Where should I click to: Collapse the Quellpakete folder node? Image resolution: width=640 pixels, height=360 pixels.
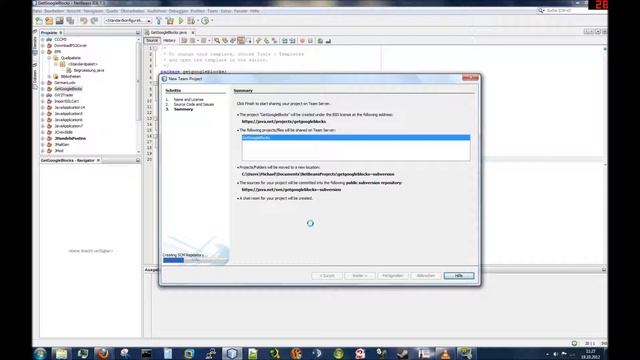pyautogui.click(x=49, y=58)
